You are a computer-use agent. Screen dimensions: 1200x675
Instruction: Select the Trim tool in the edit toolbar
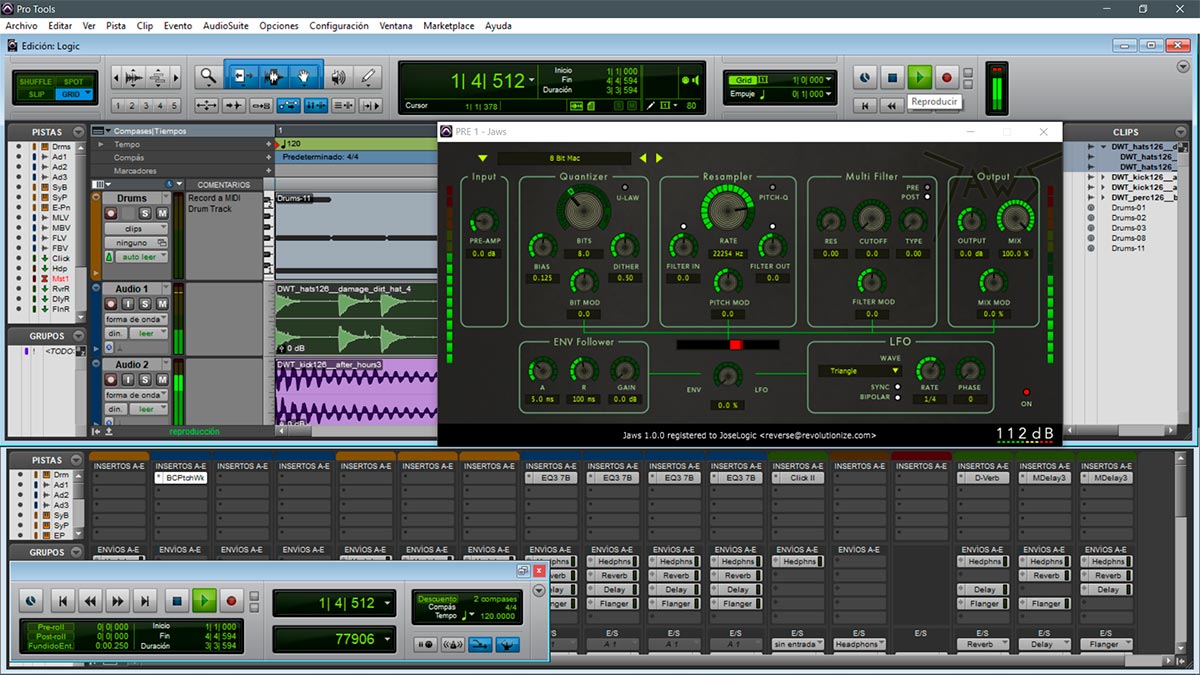click(x=241, y=76)
